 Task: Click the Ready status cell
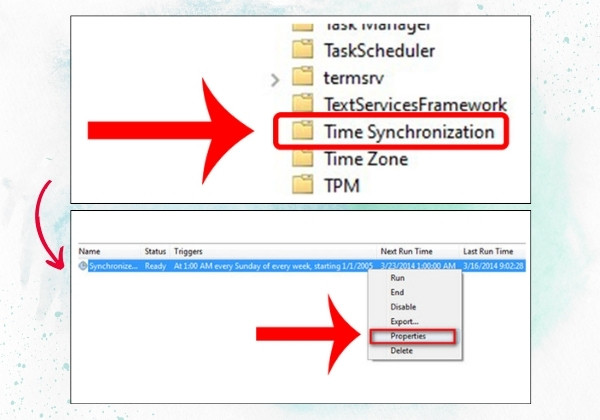pyautogui.click(x=155, y=266)
